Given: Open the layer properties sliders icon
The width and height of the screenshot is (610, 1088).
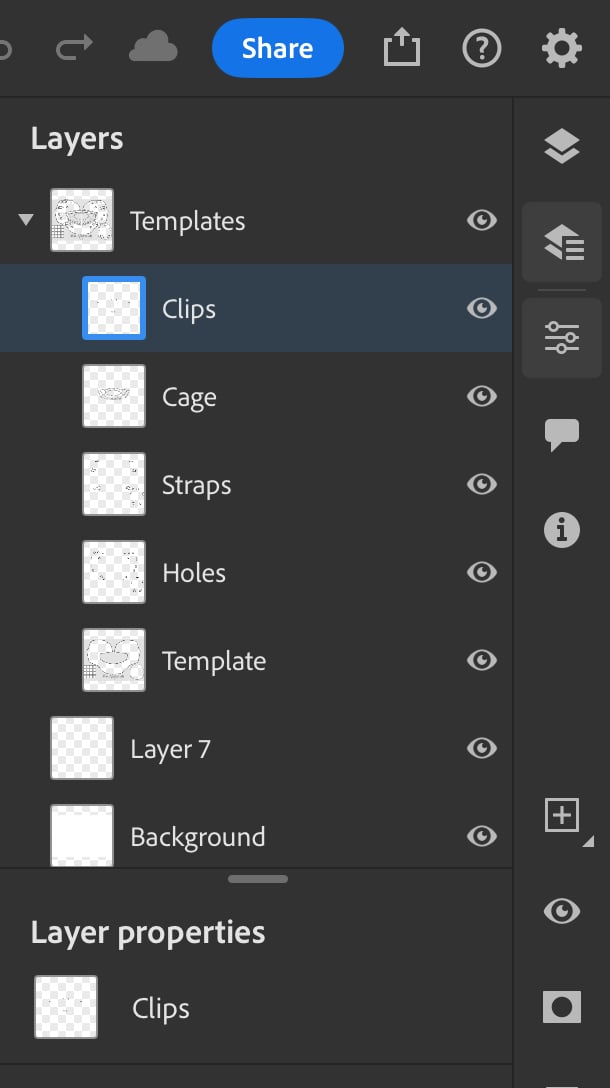Looking at the screenshot, I should tap(562, 338).
